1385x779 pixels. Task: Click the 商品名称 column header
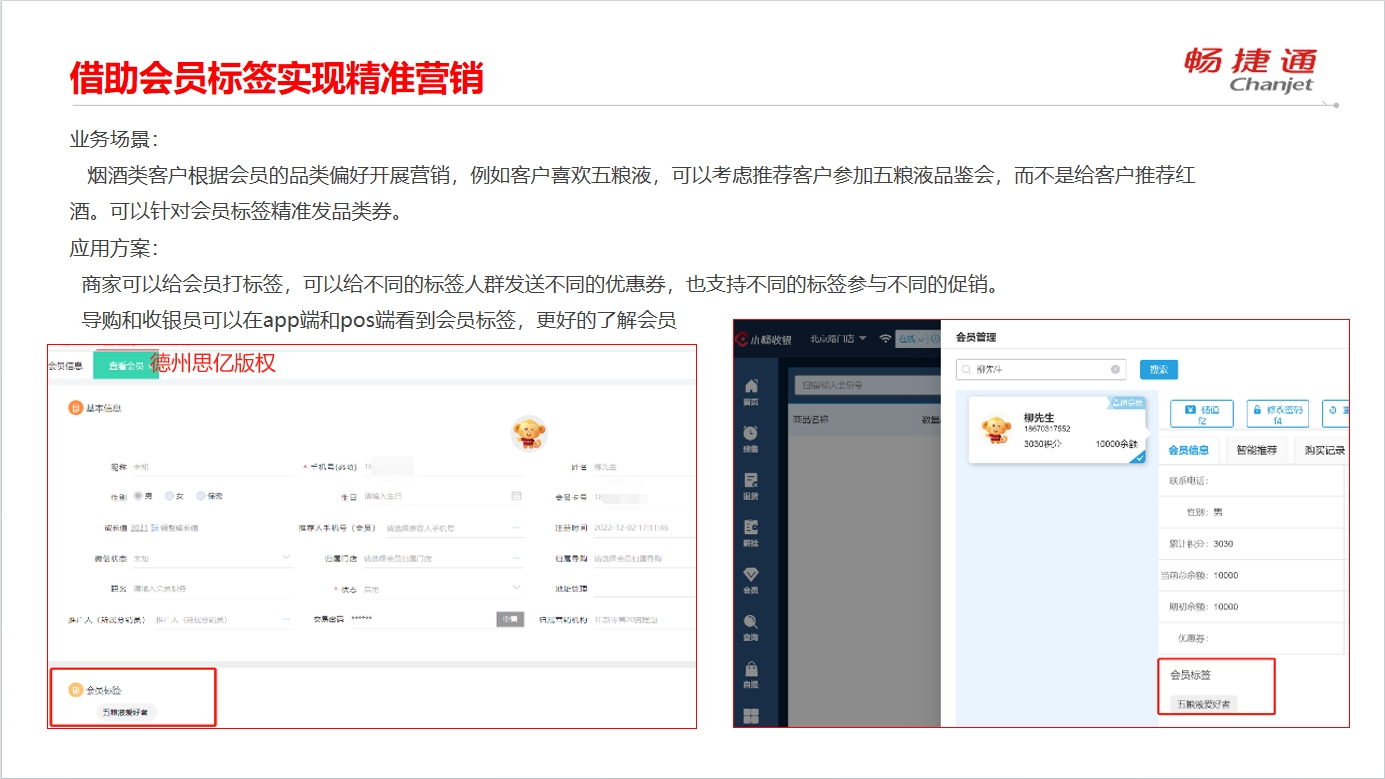tap(811, 420)
